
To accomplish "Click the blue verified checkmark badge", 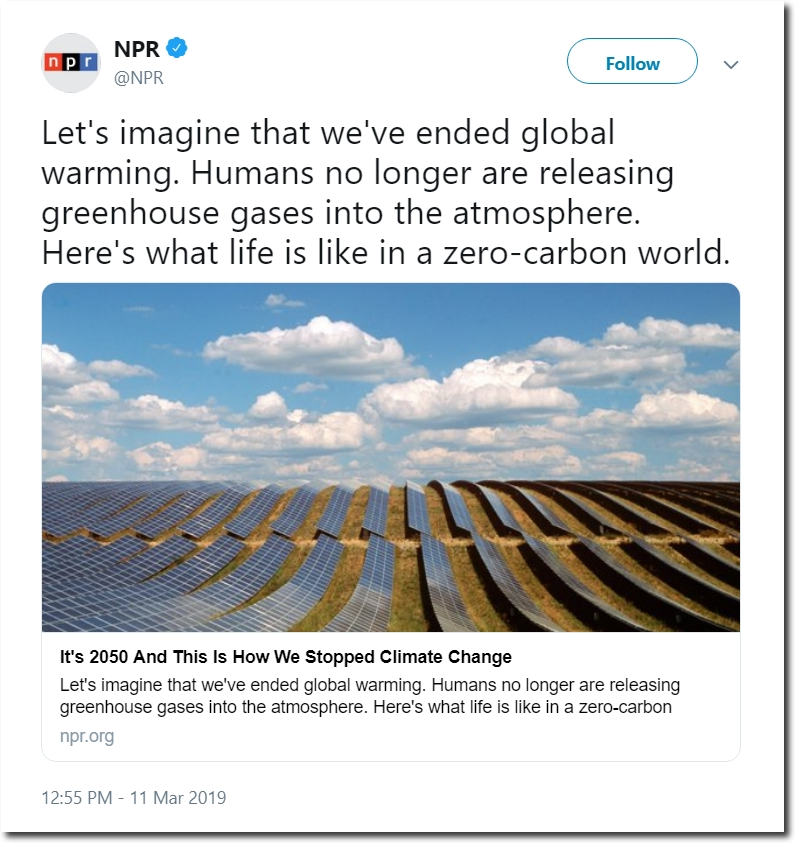I will [177, 48].
